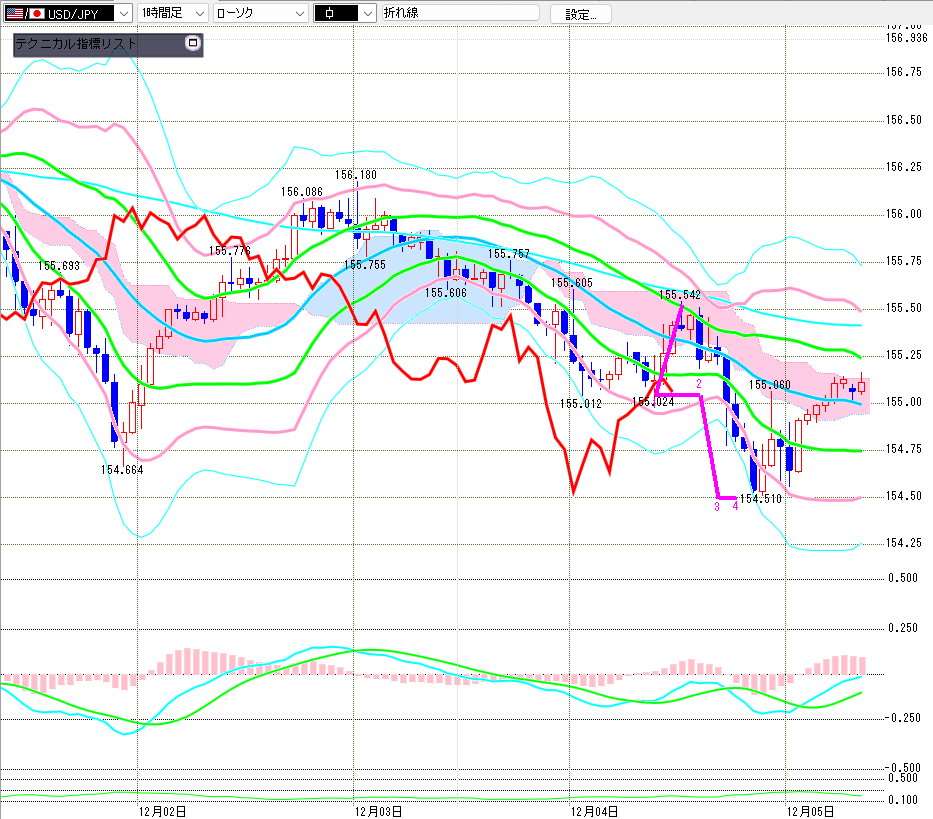Click the 12月04日 date marker
Screen dimensions: 933x819
(x=595, y=811)
